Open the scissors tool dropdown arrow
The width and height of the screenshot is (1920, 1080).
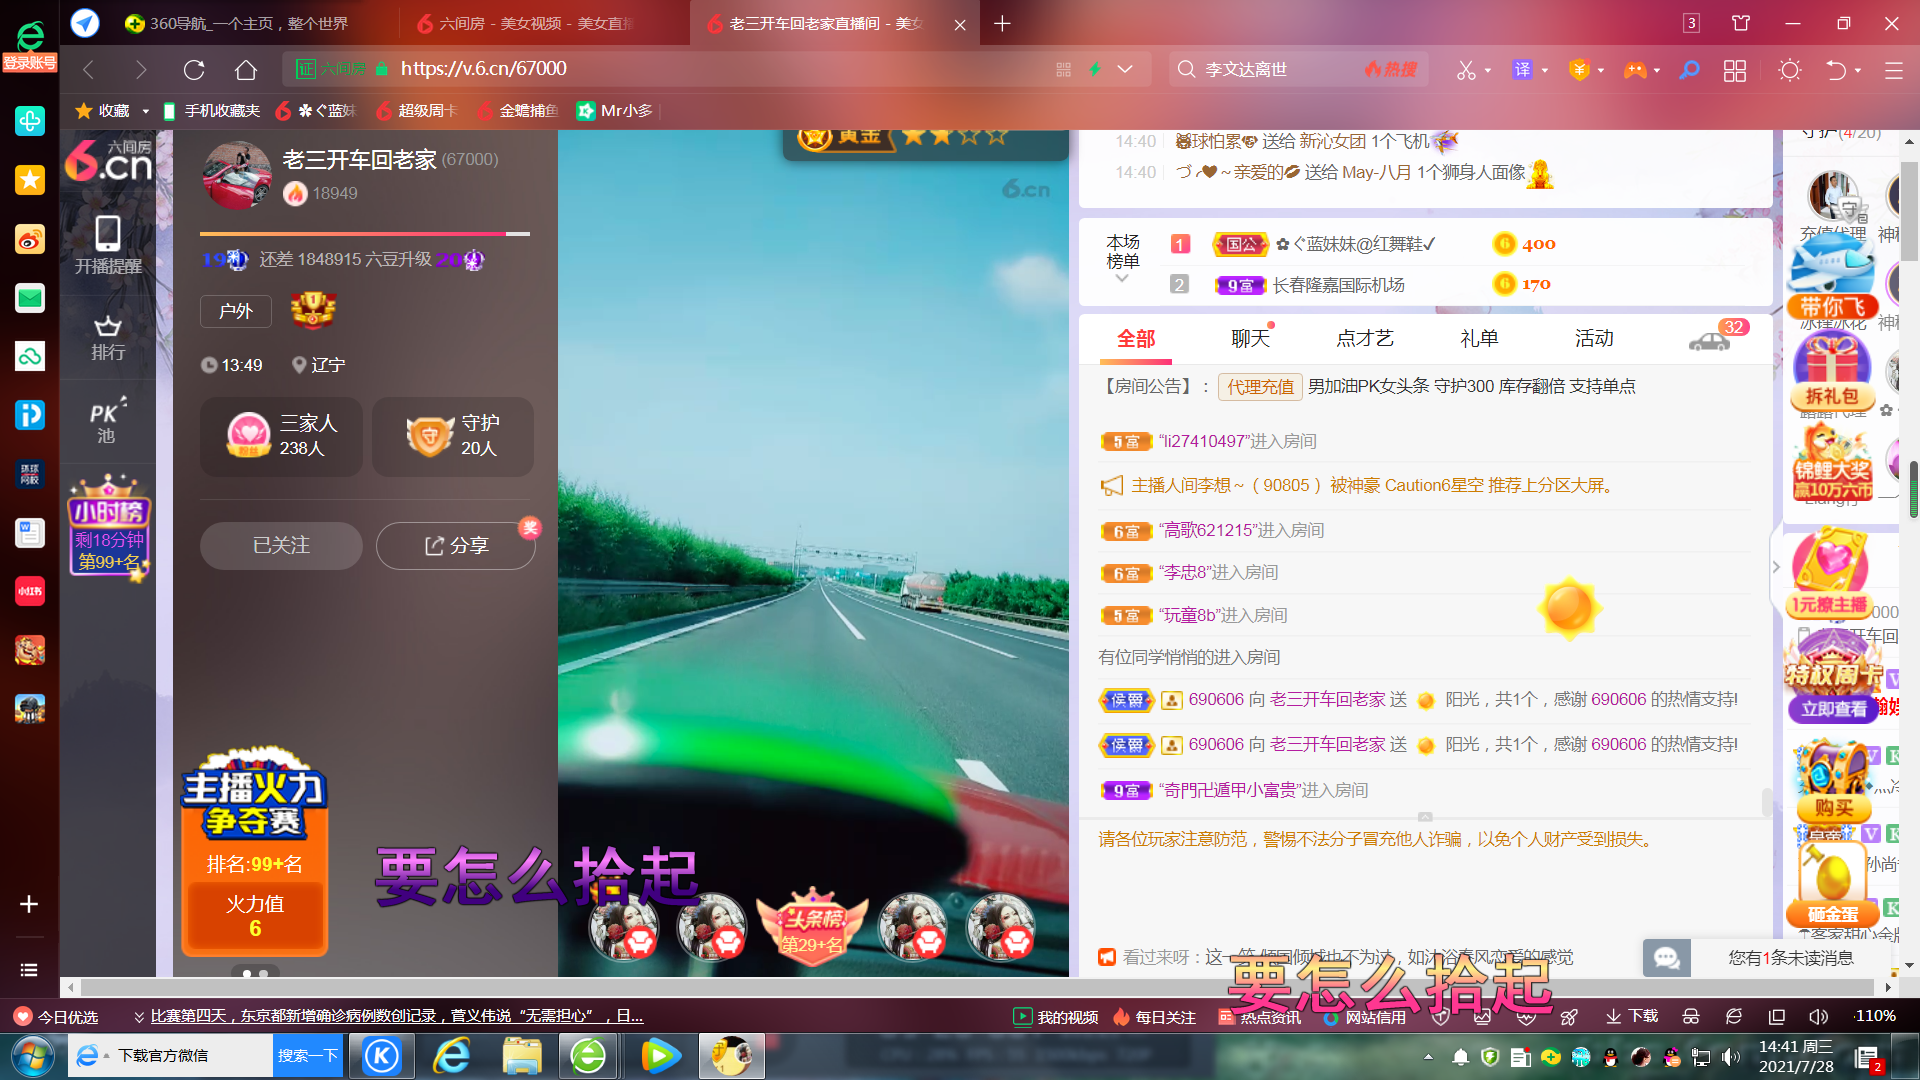click(1488, 71)
